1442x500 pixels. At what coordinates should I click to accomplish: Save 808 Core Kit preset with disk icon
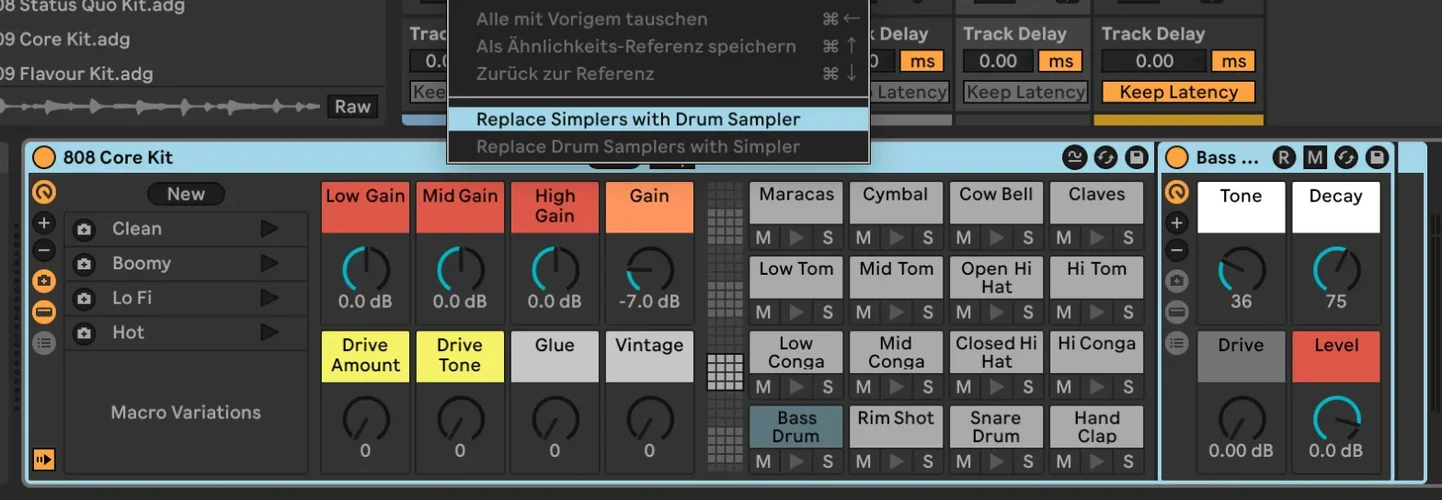tap(1135, 158)
